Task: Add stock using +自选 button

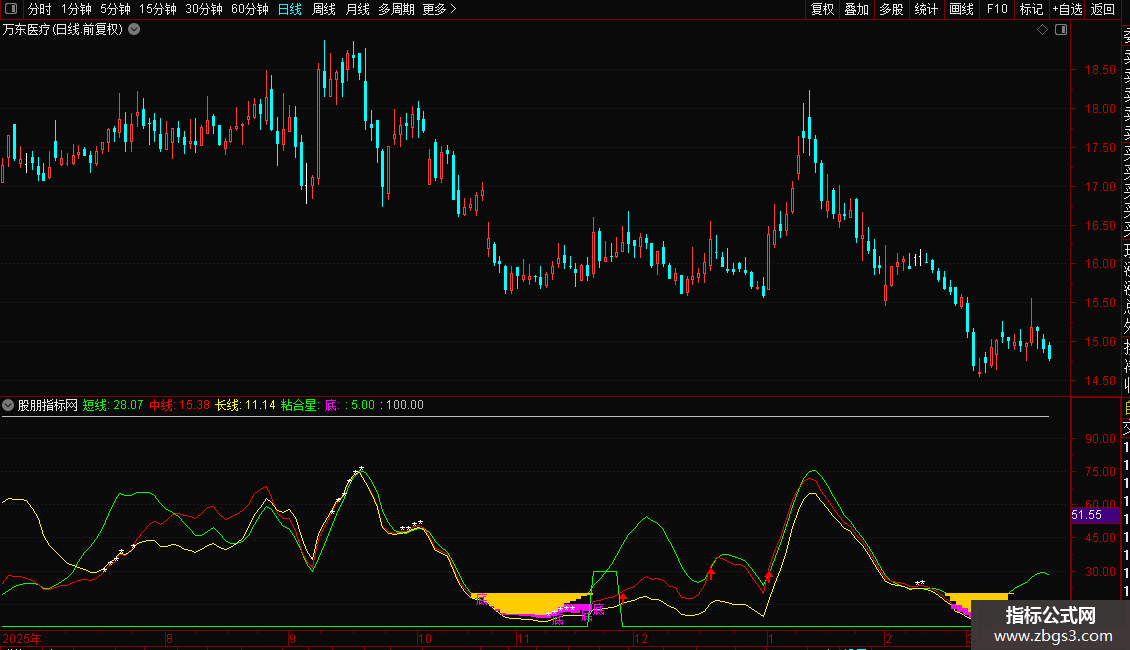Action: [1066, 10]
